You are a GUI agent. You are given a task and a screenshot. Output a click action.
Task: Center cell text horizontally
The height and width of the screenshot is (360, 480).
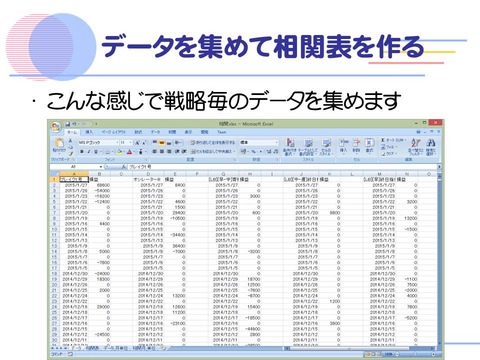pyautogui.click(x=162, y=152)
